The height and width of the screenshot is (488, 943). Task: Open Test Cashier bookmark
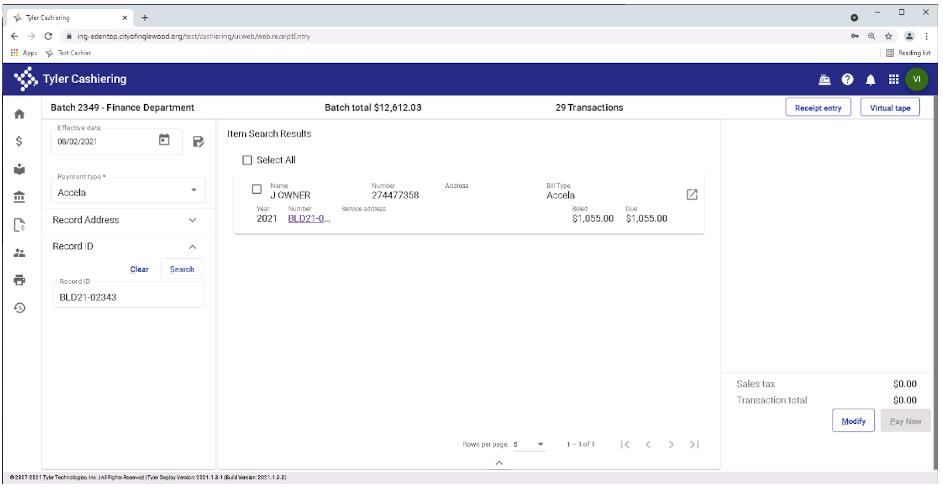[69, 53]
